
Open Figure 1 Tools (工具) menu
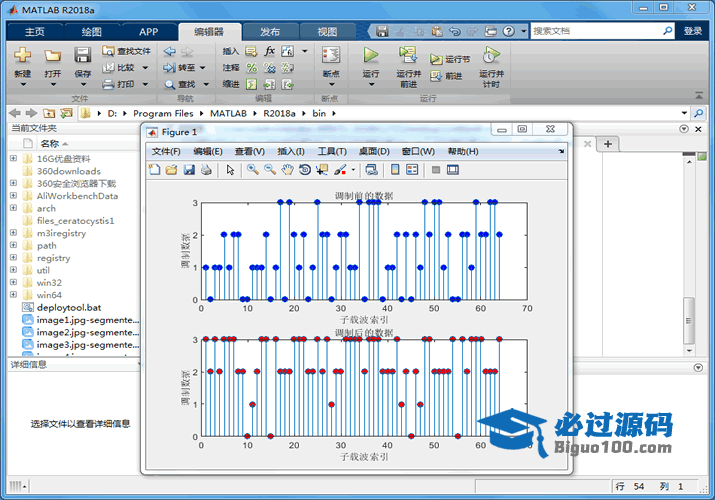(332, 151)
